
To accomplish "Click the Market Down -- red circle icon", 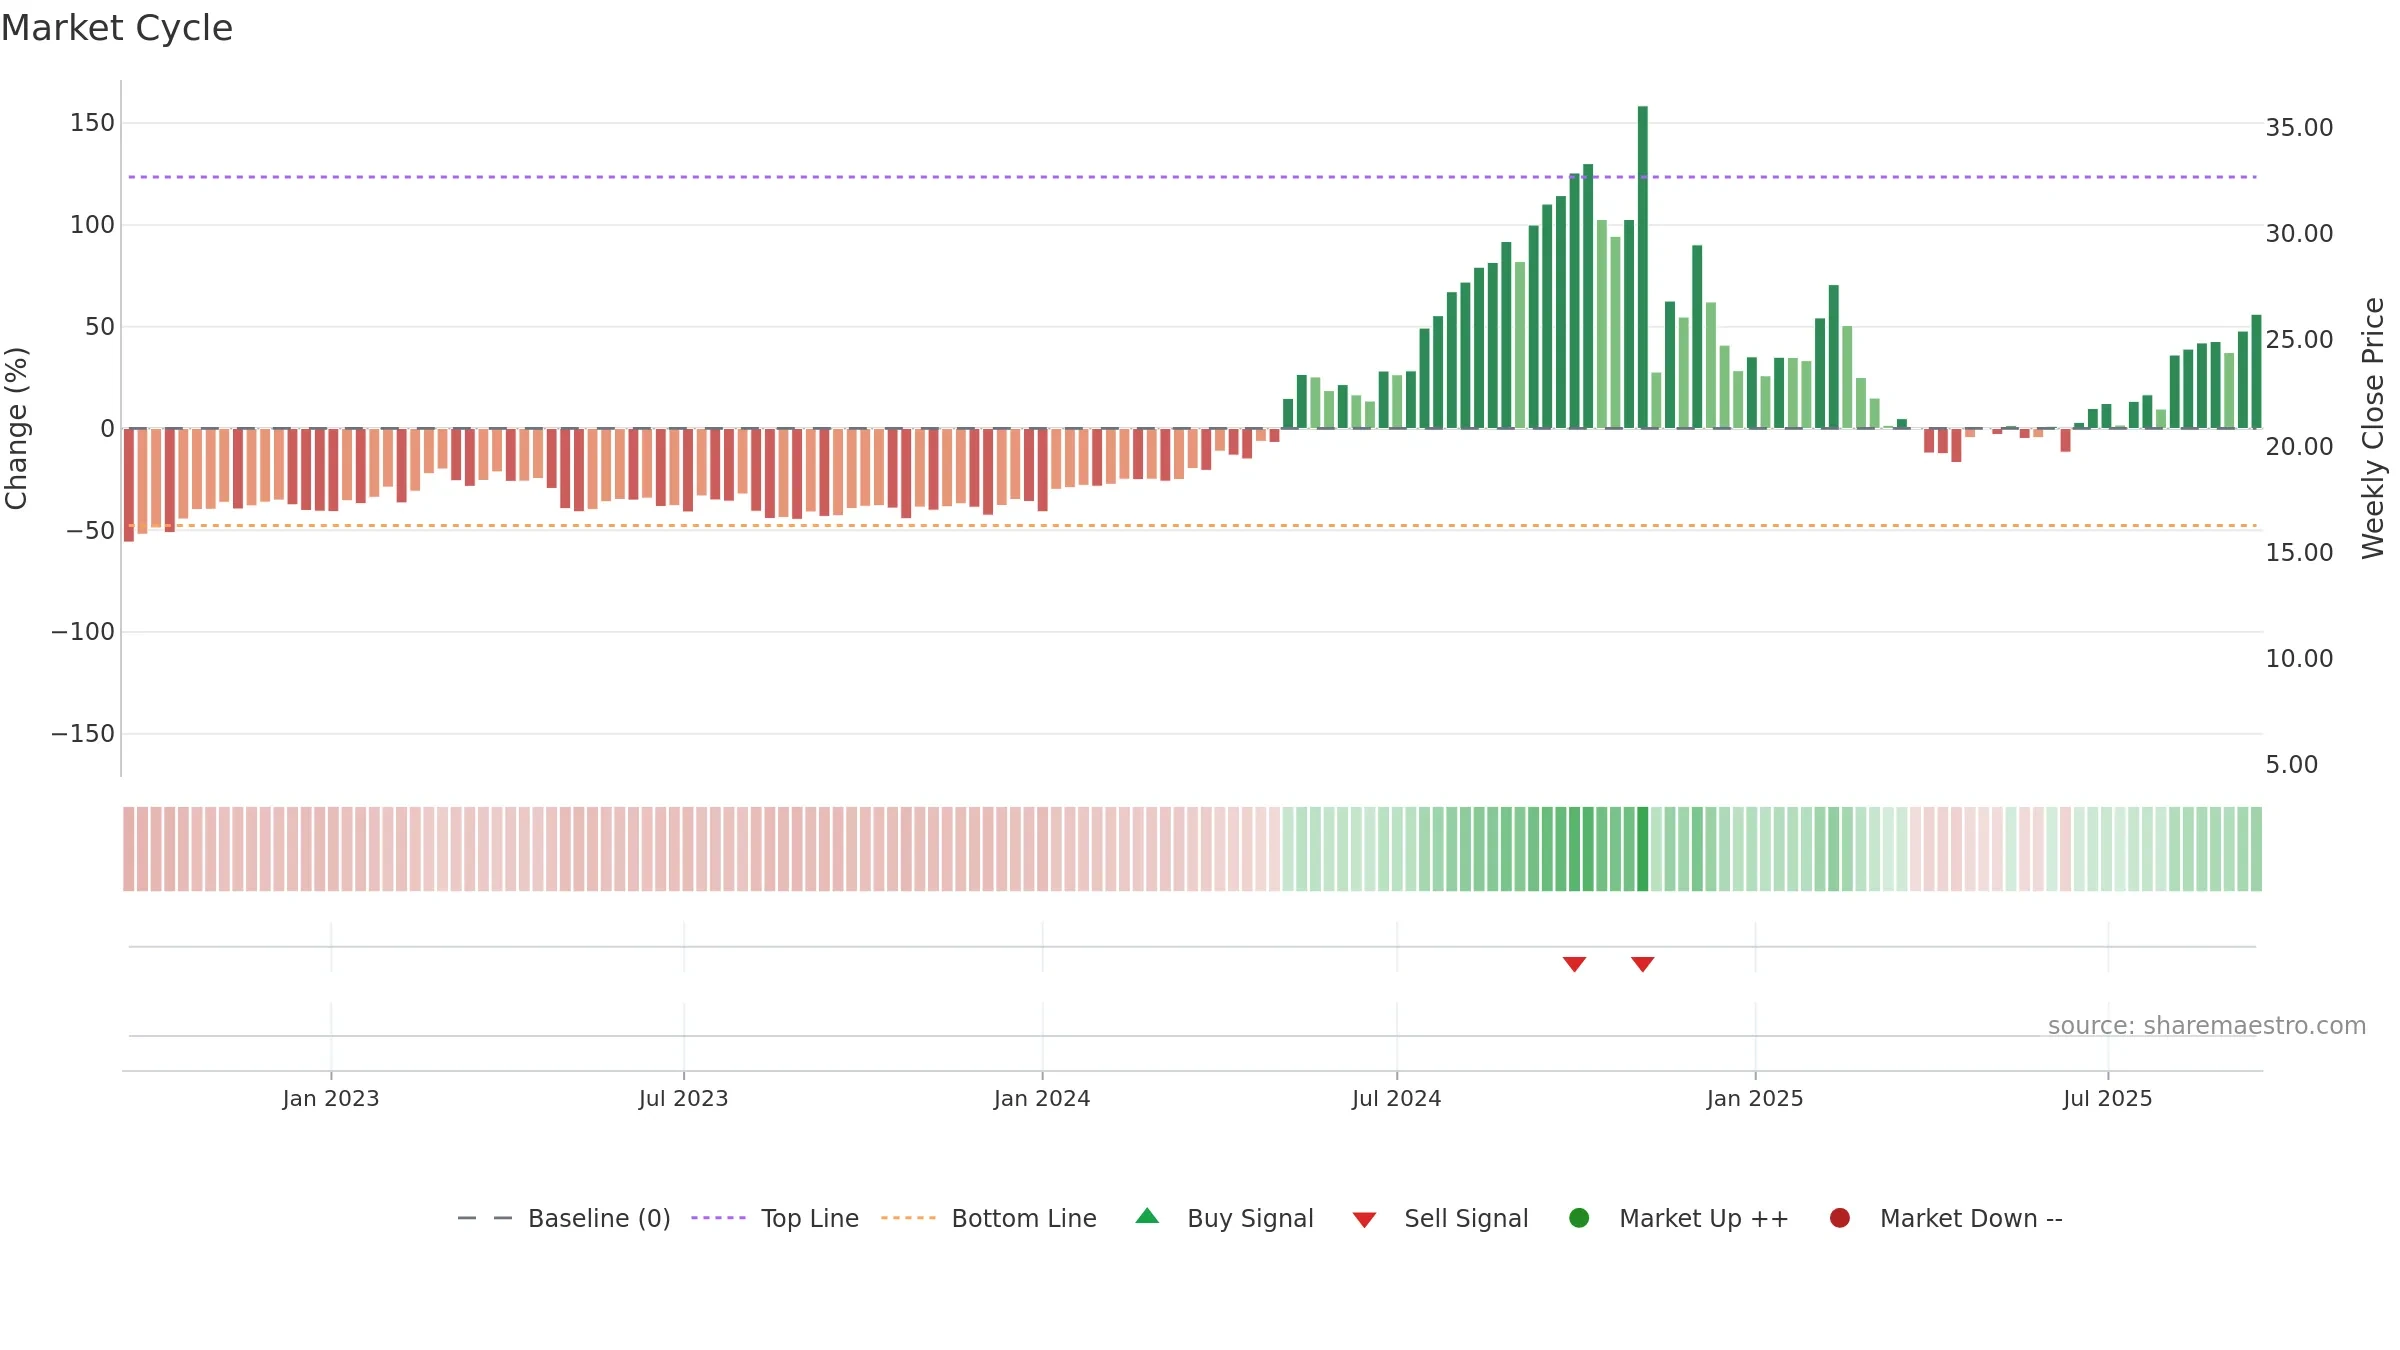I will click(x=1839, y=1218).
